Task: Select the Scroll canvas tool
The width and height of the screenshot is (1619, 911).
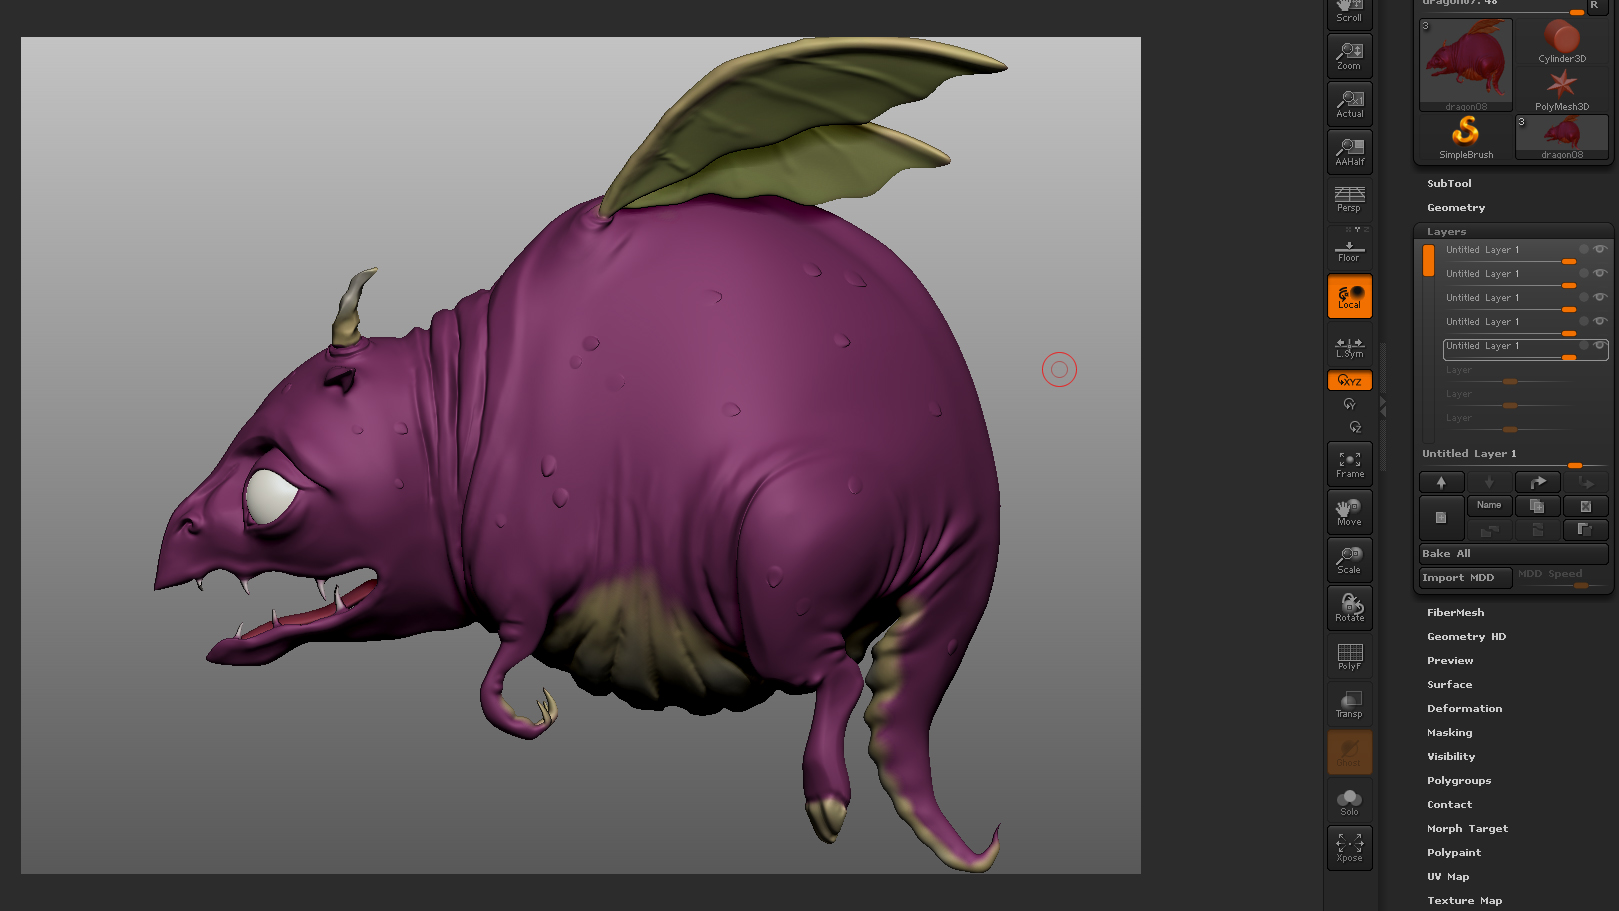Action: tap(1349, 13)
